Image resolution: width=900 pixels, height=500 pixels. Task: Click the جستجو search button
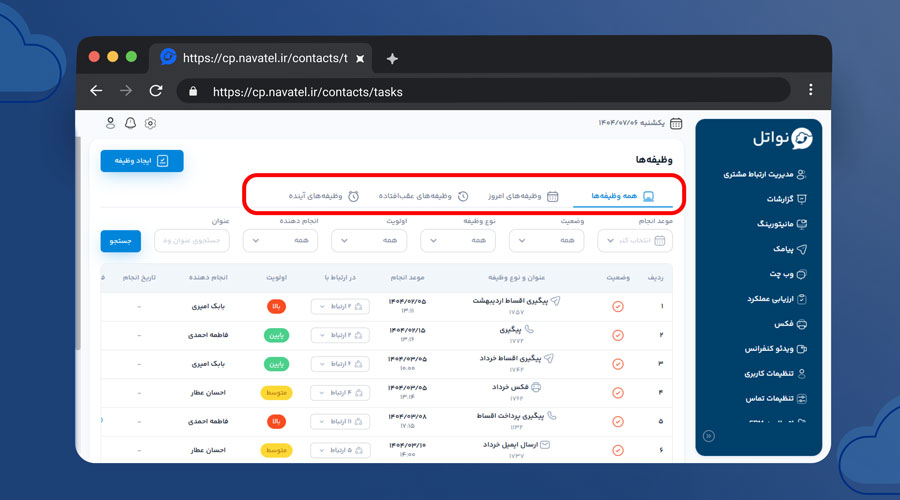pos(121,240)
